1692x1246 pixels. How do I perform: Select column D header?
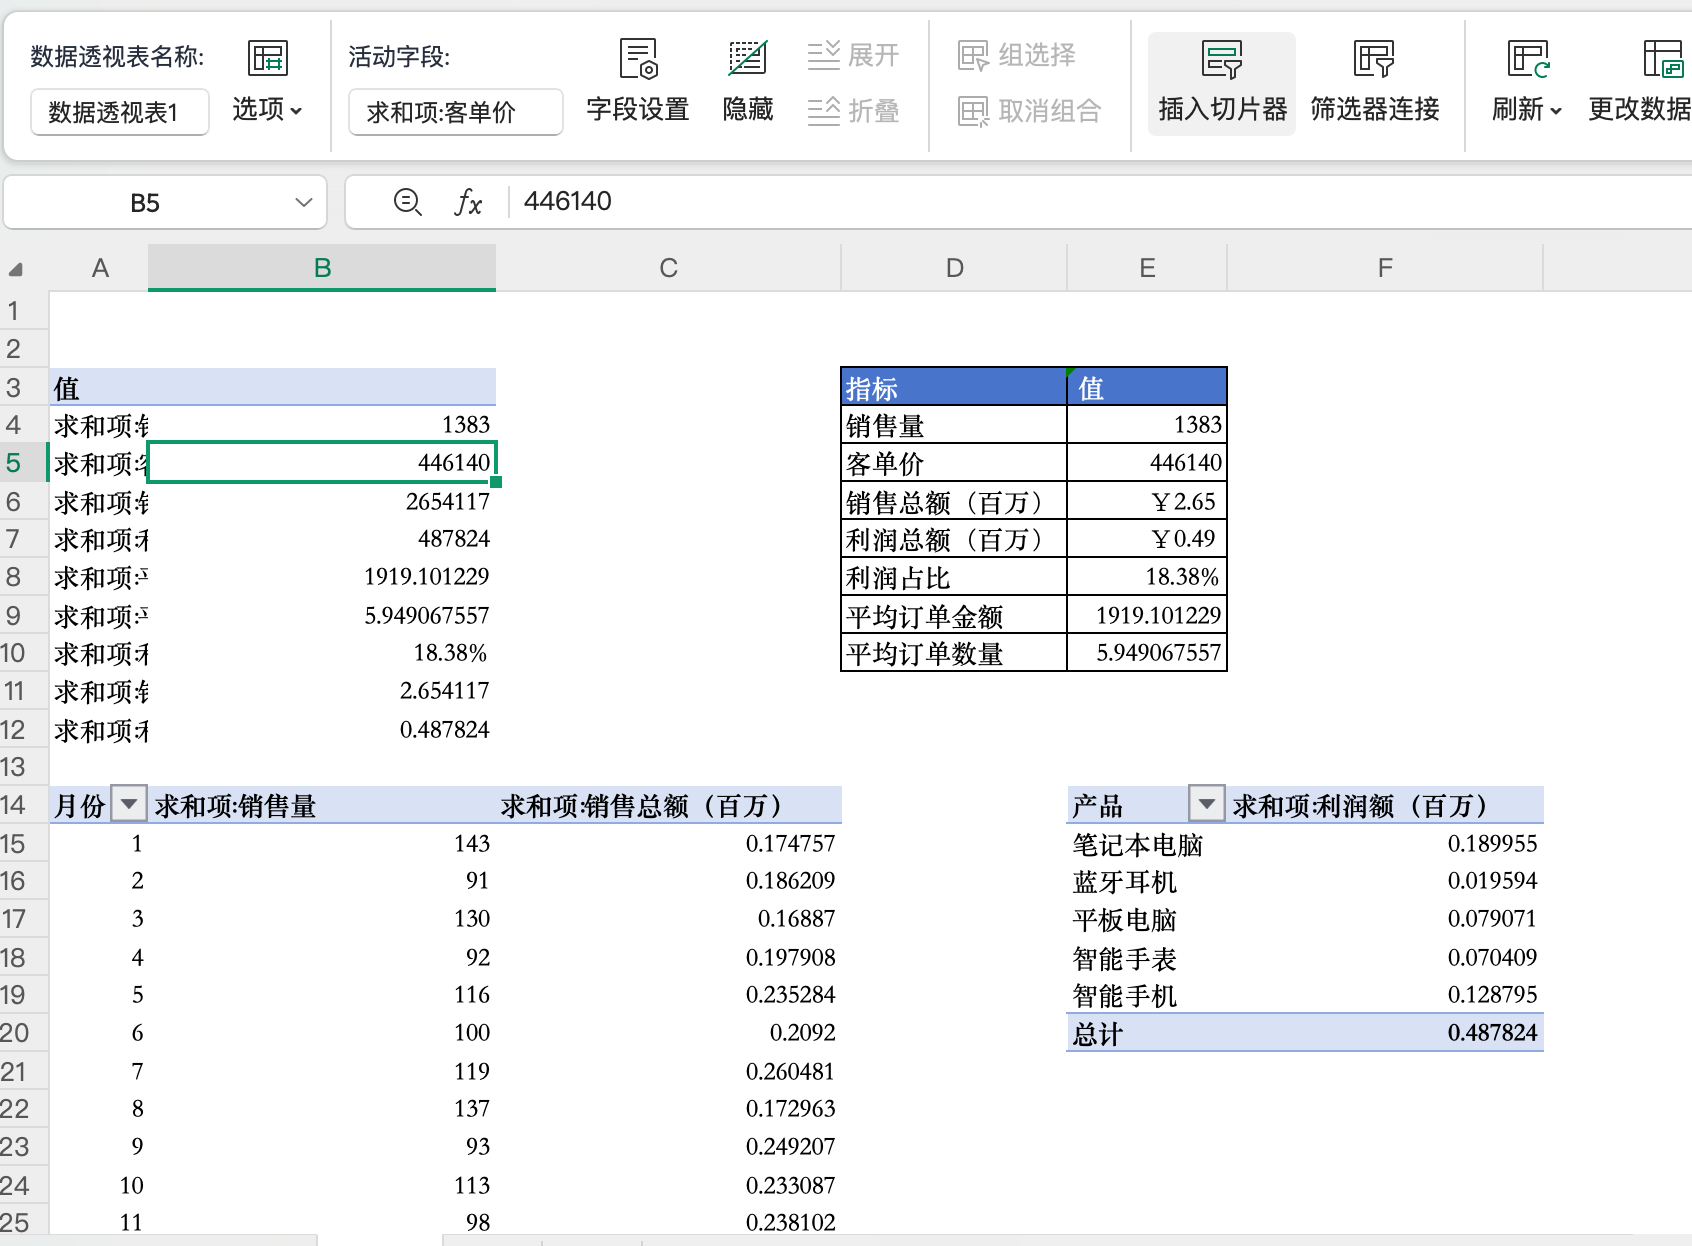[x=954, y=268]
